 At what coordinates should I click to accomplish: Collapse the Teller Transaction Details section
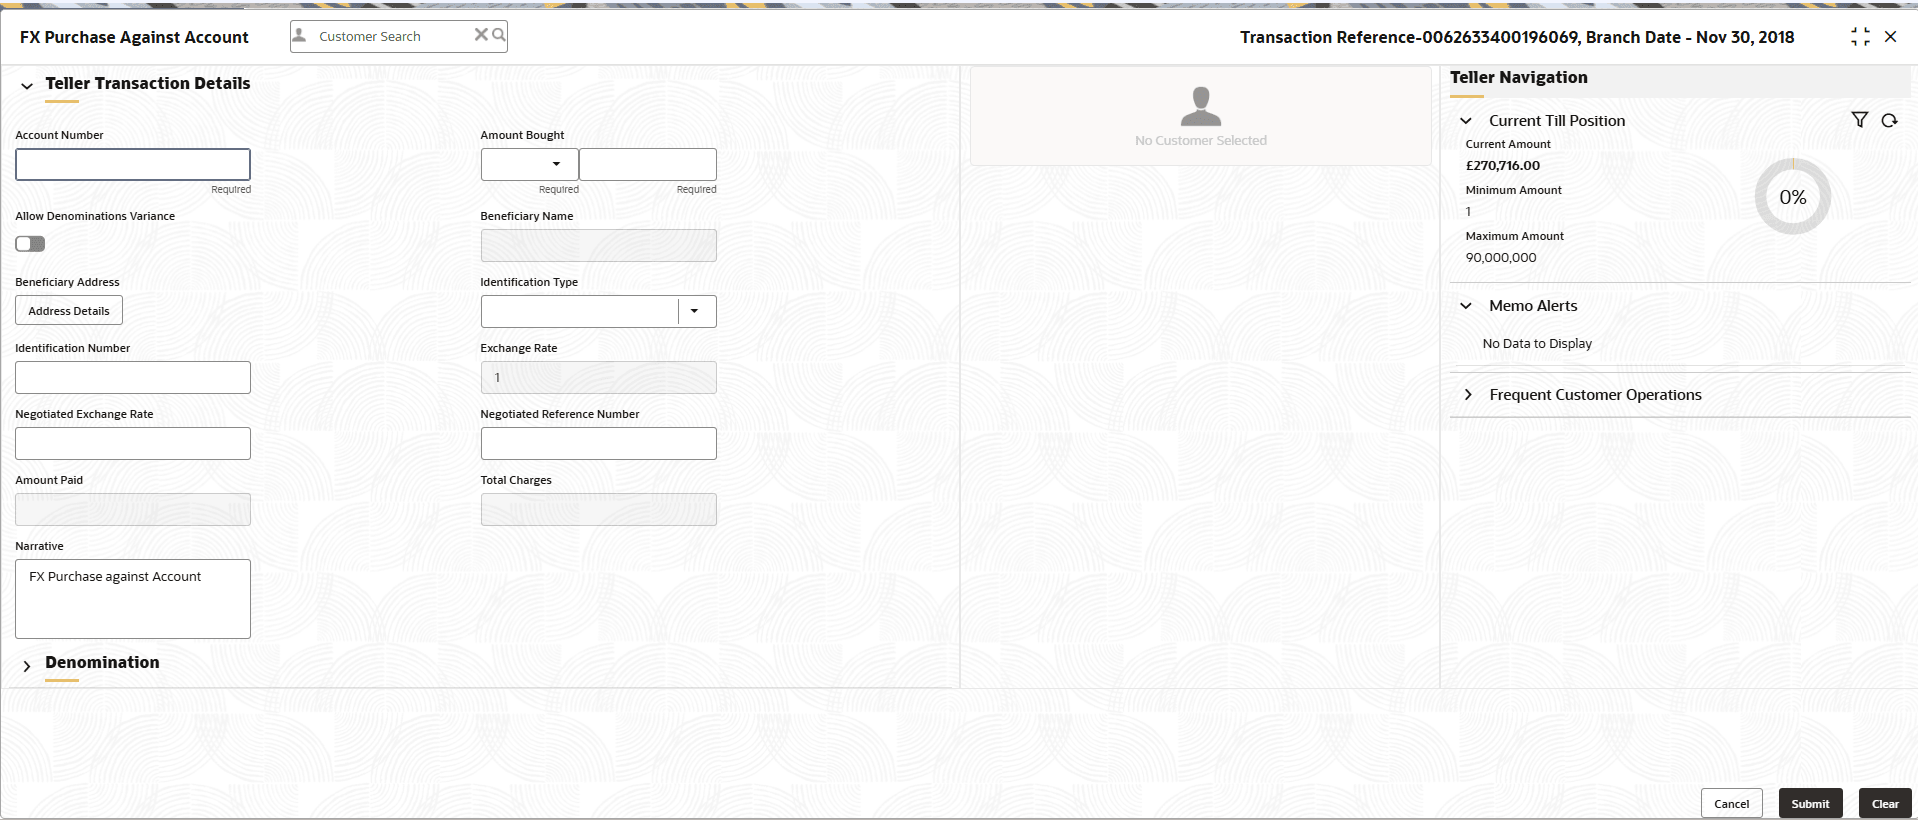[27, 86]
